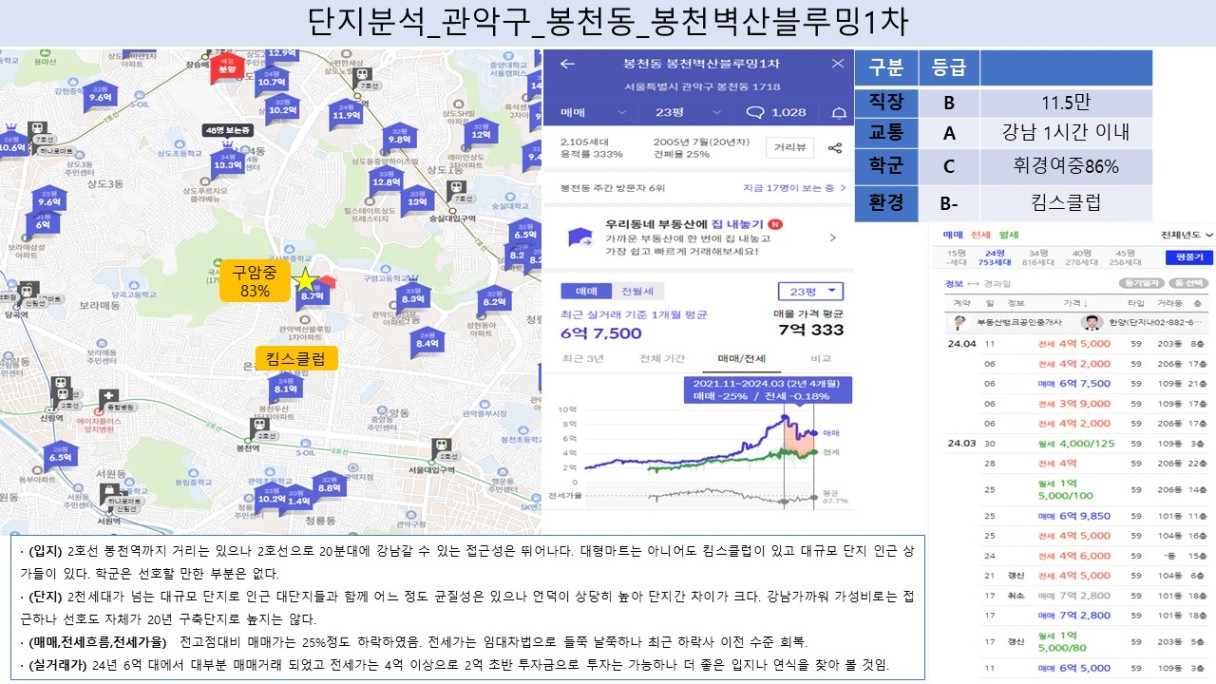Image resolution: width=1216 pixels, height=684 pixels.
Task: Click the 48명 보는중 label on the map
Action: coord(227,131)
